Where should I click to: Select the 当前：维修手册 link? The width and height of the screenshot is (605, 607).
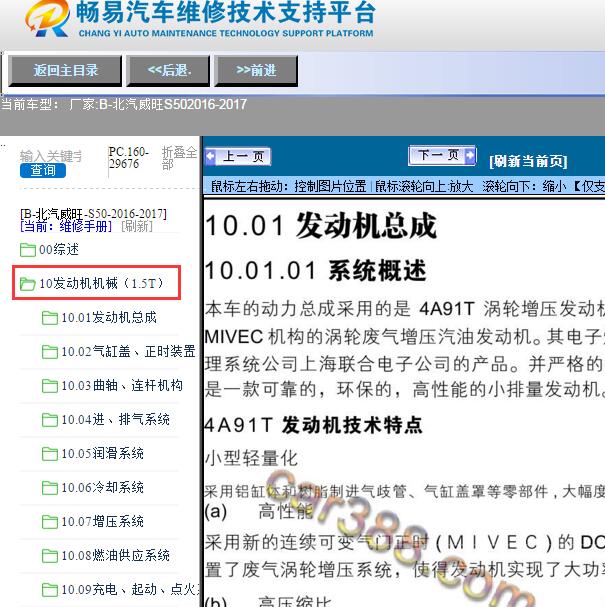coord(66,226)
